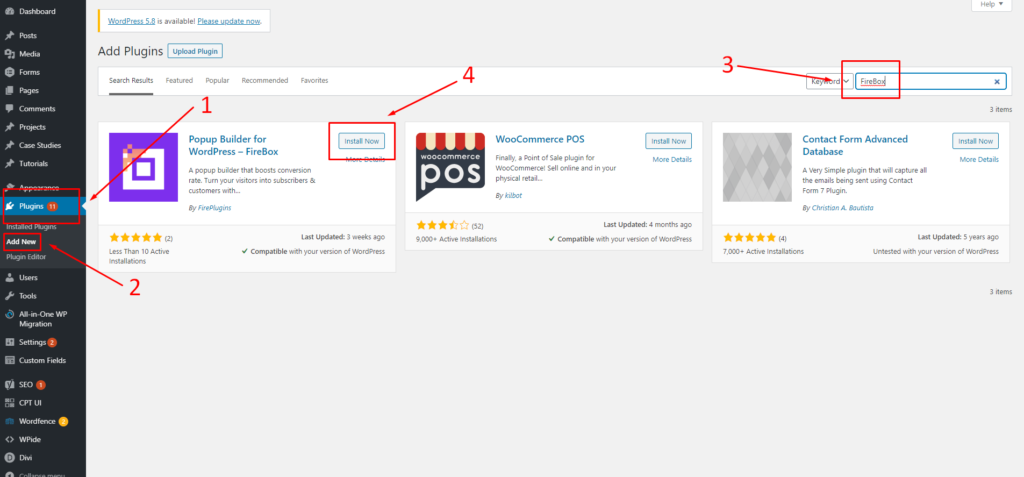Click the Tools wrench icon
1024x477 pixels.
point(9,295)
